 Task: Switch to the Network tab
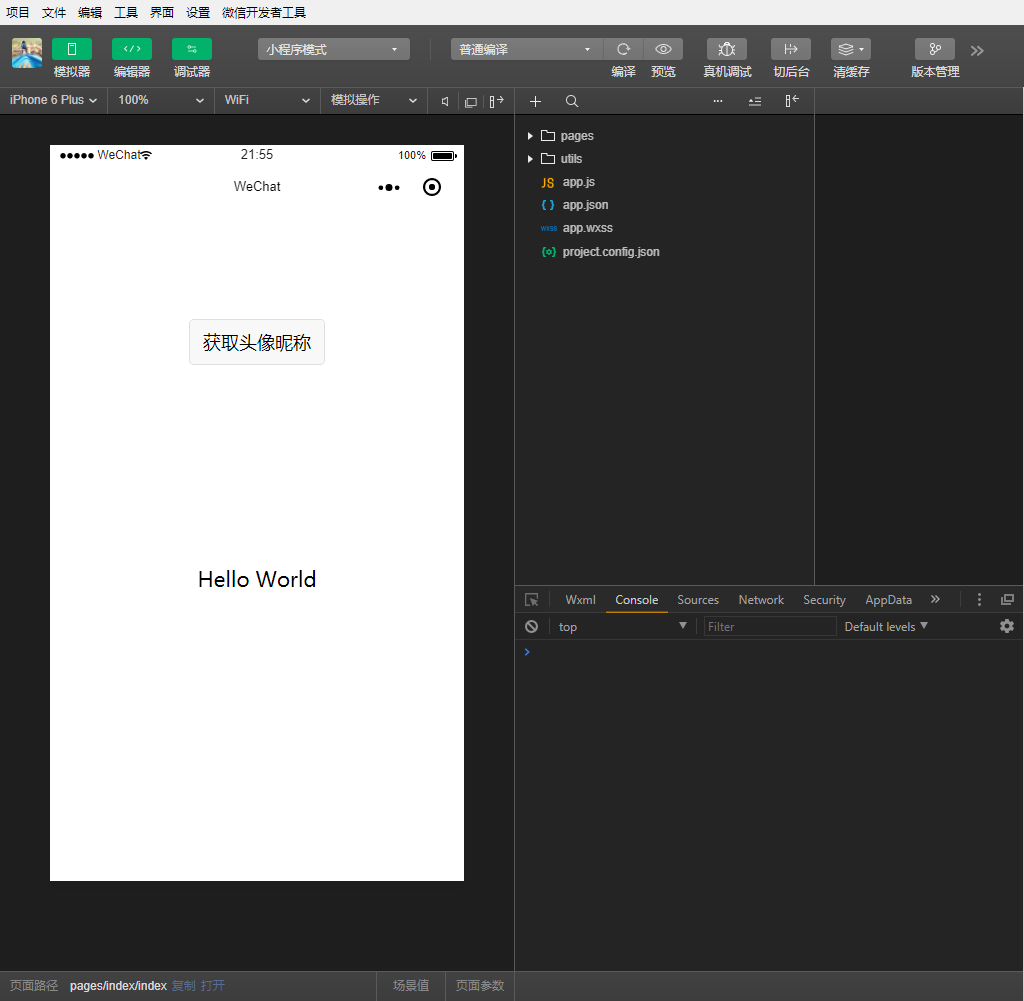click(761, 599)
